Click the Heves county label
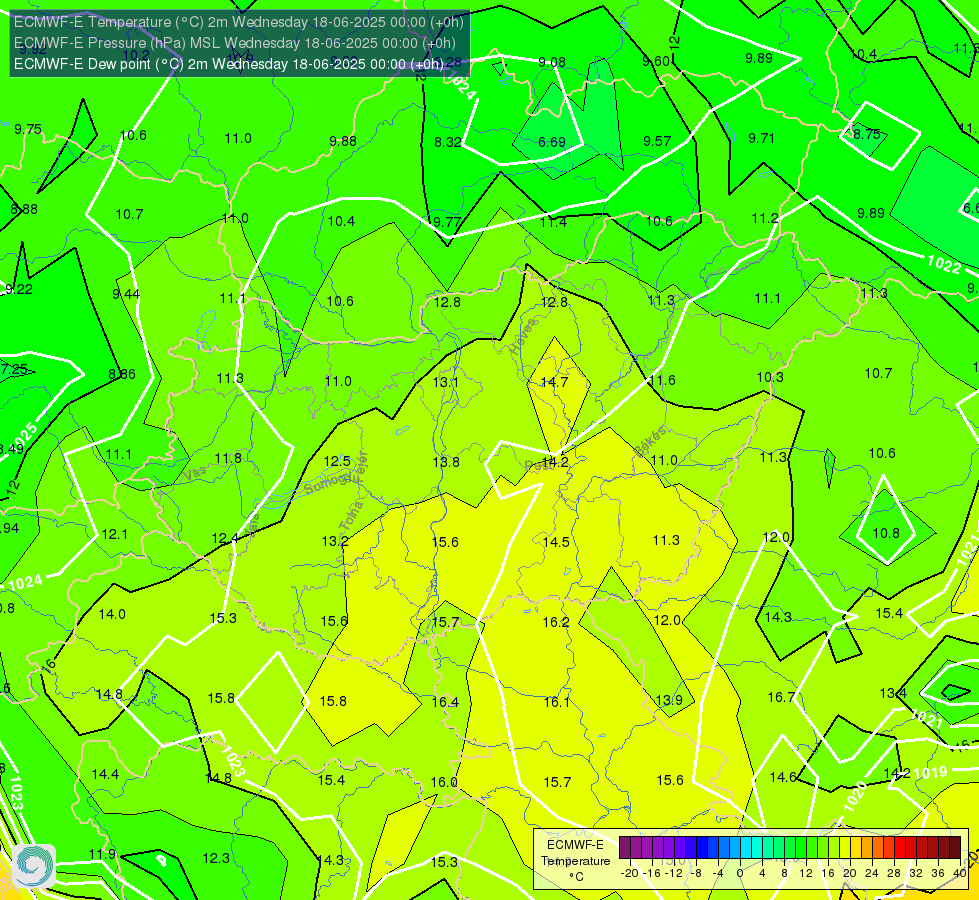The height and width of the screenshot is (900, 979). [523, 337]
